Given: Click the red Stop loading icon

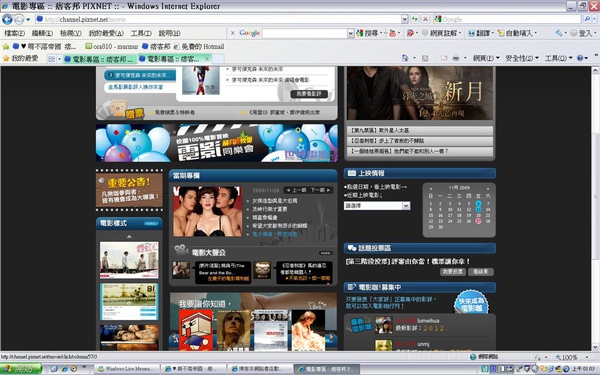Looking at the screenshot, I should point(425,19).
